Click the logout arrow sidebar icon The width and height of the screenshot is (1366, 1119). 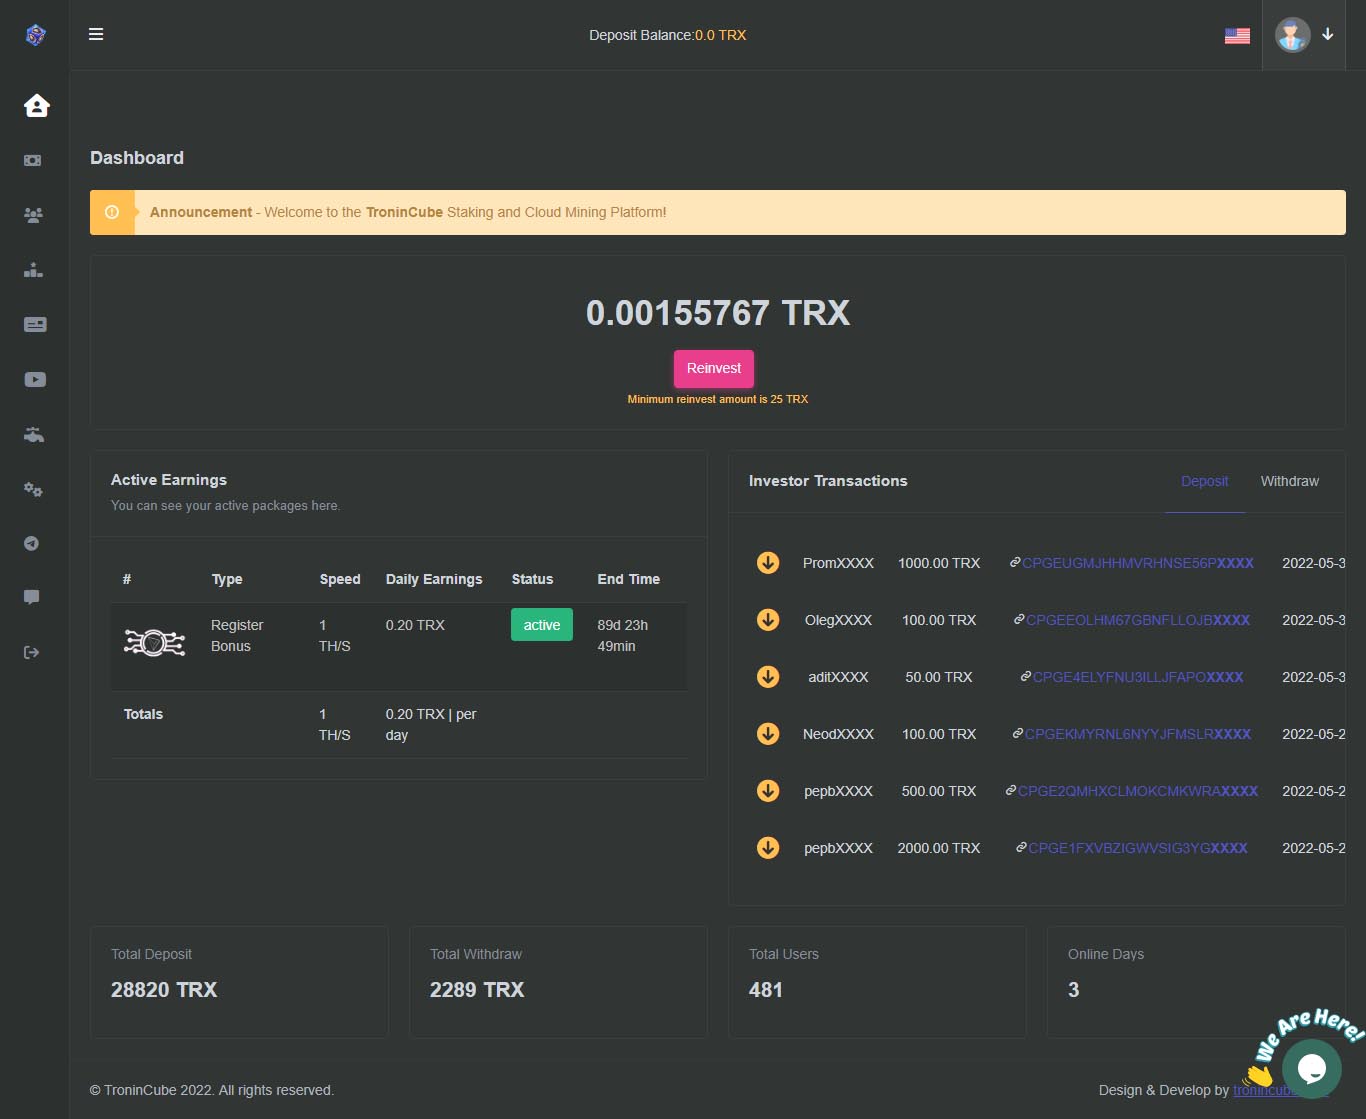coord(32,652)
